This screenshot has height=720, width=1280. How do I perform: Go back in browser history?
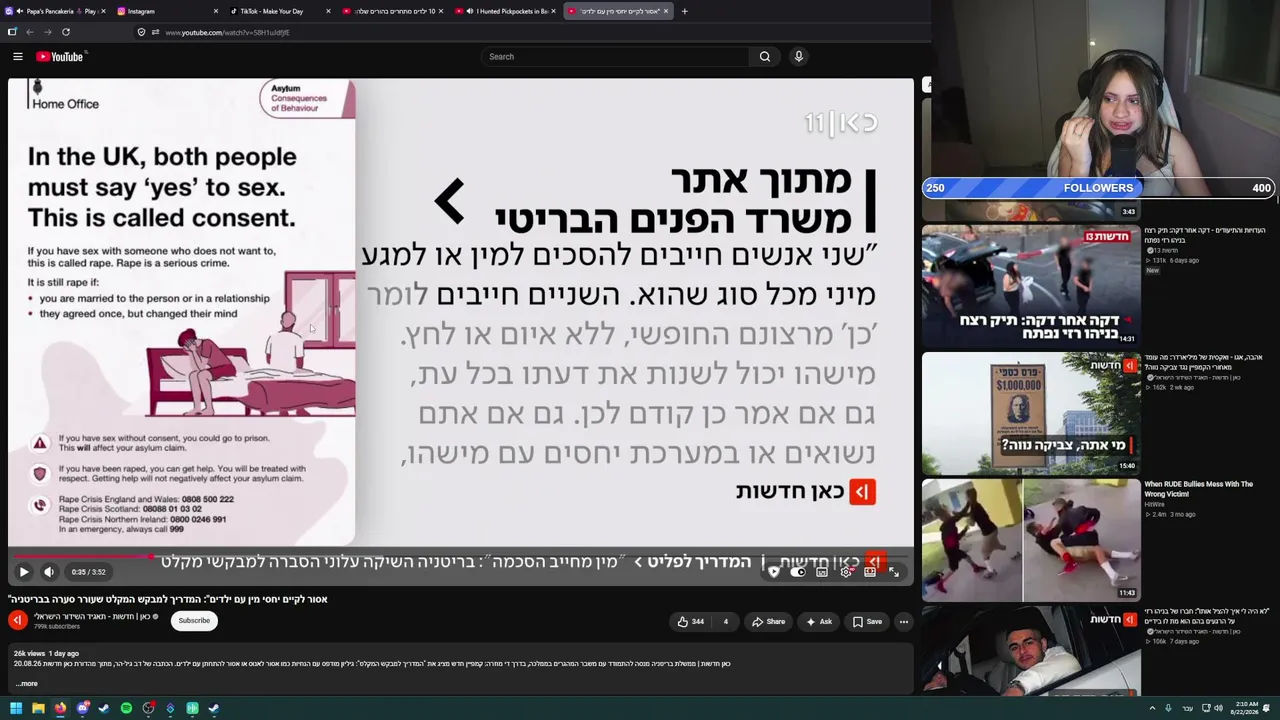[30, 32]
